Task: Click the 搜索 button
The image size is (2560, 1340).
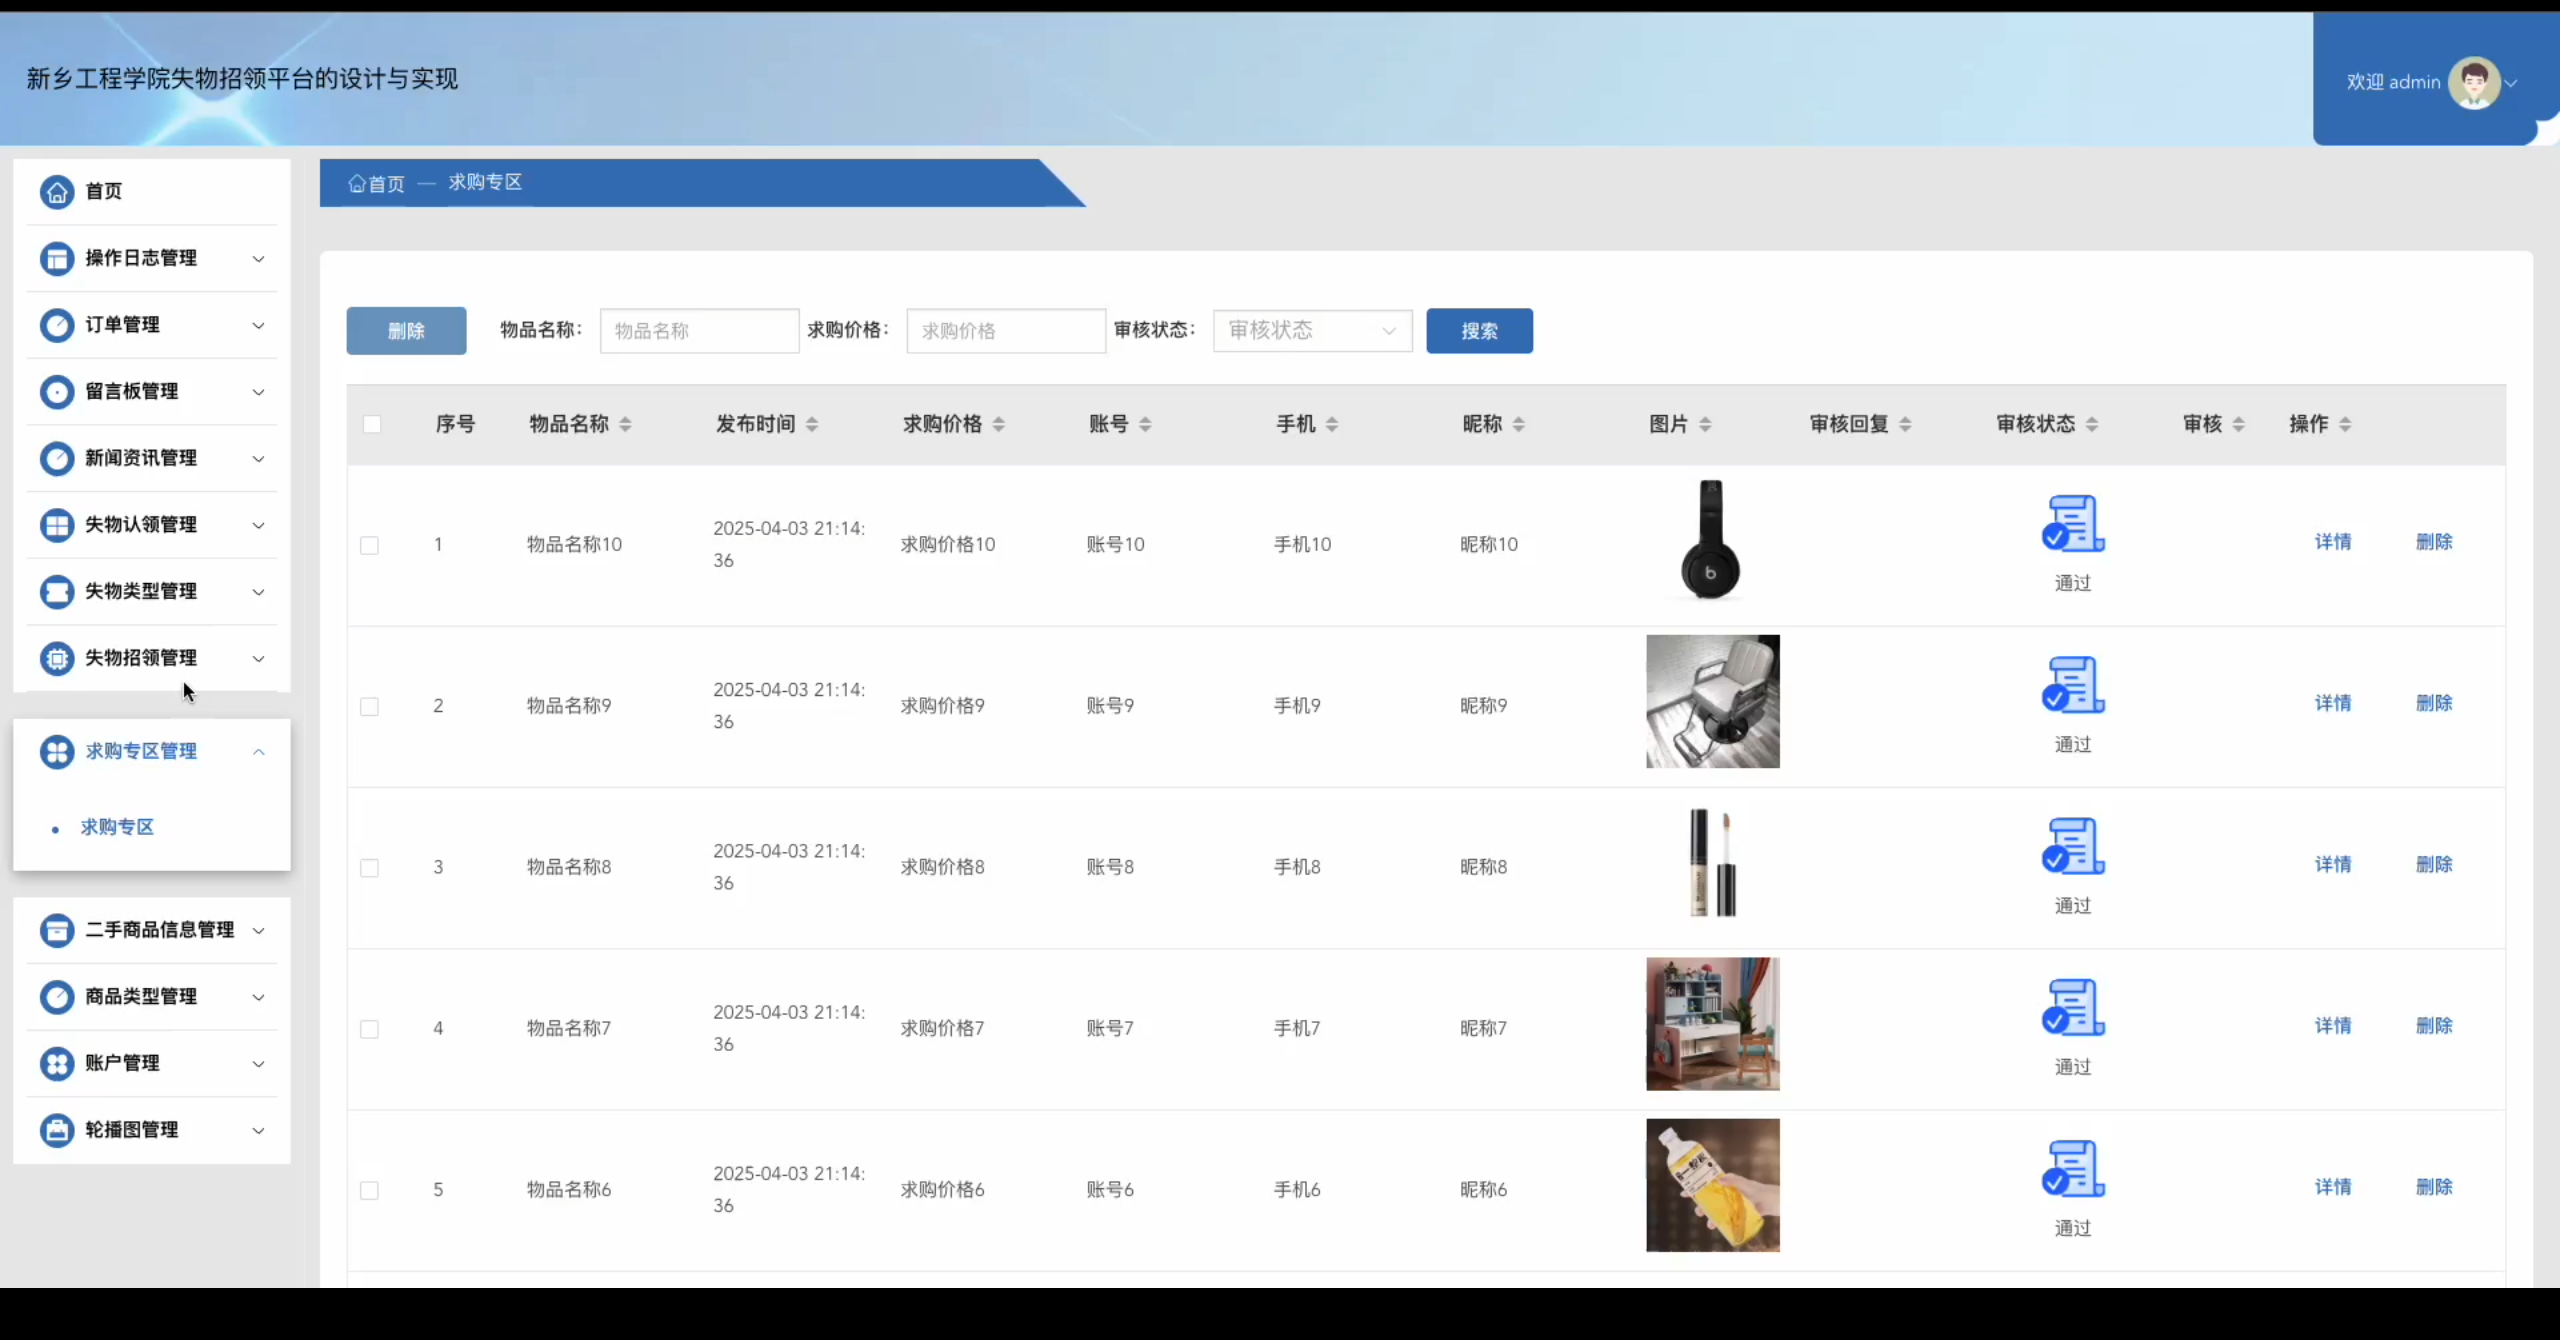Action: [x=1479, y=331]
